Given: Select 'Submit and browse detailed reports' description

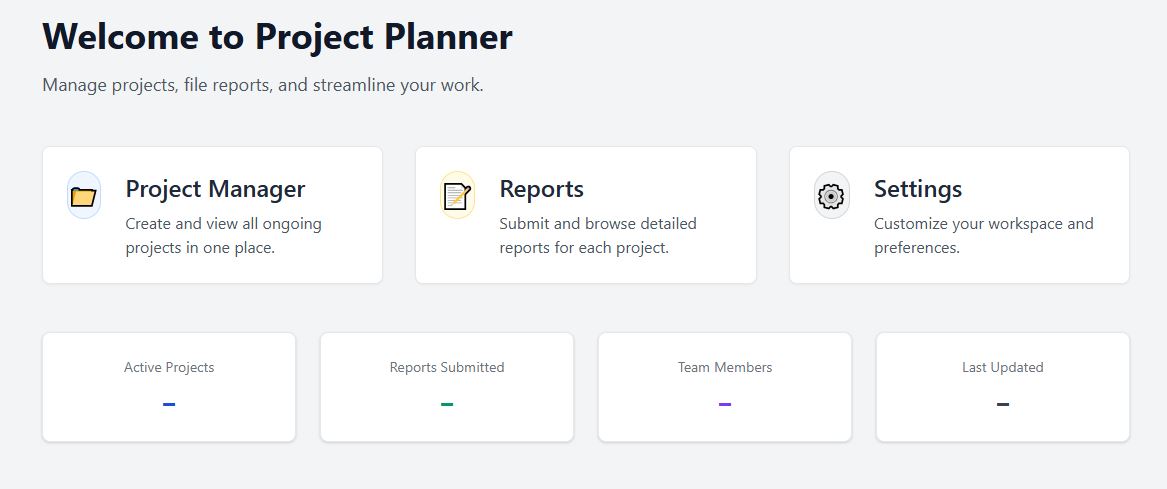Looking at the screenshot, I should (598, 235).
